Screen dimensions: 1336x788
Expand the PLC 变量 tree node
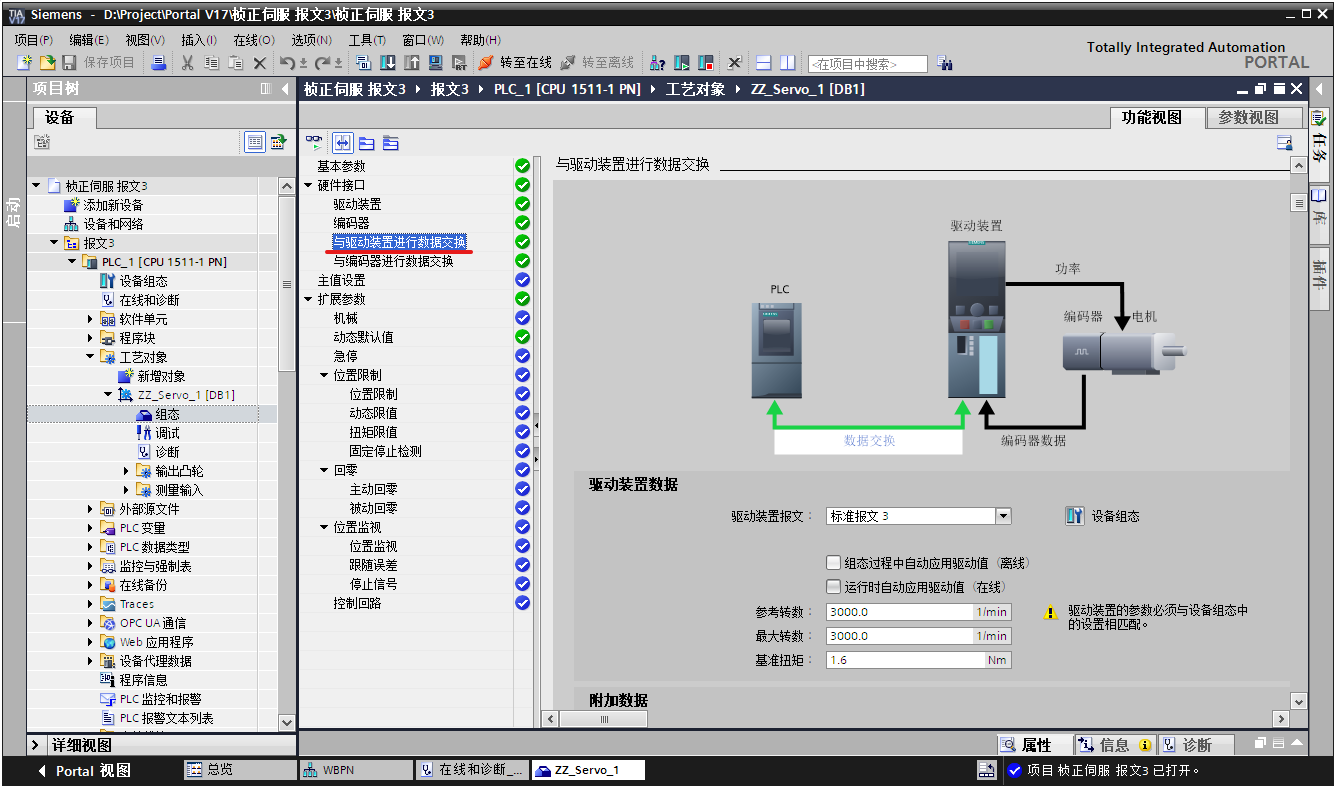(x=90, y=528)
